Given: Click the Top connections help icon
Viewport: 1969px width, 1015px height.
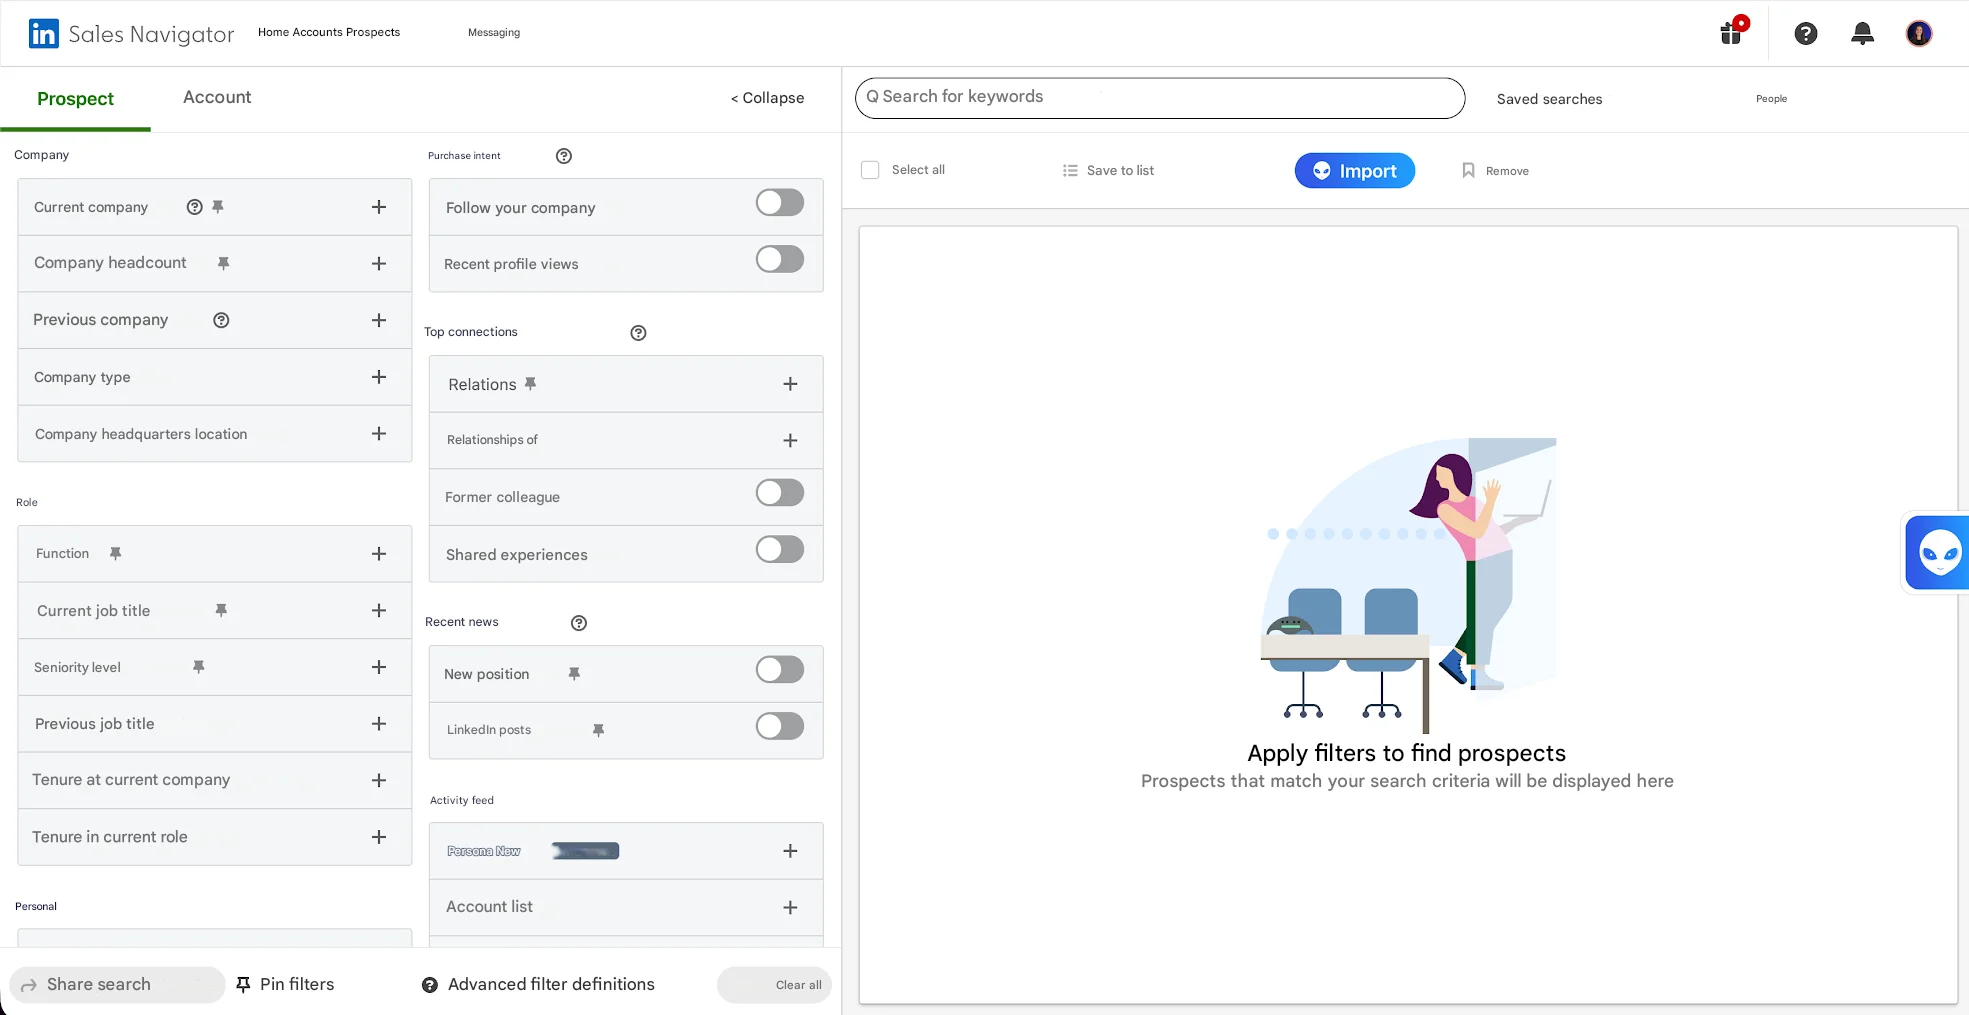Looking at the screenshot, I should [638, 333].
